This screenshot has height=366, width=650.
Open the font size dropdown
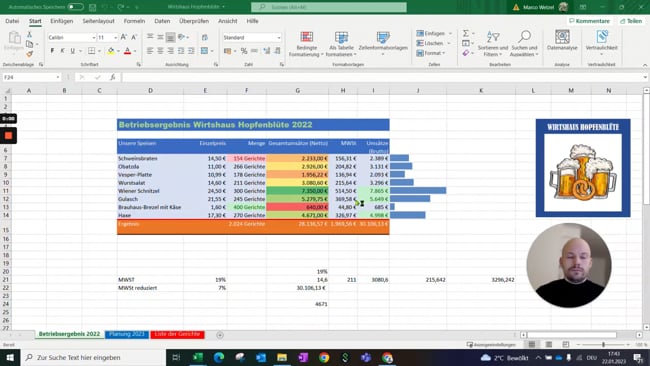pos(115,37)
